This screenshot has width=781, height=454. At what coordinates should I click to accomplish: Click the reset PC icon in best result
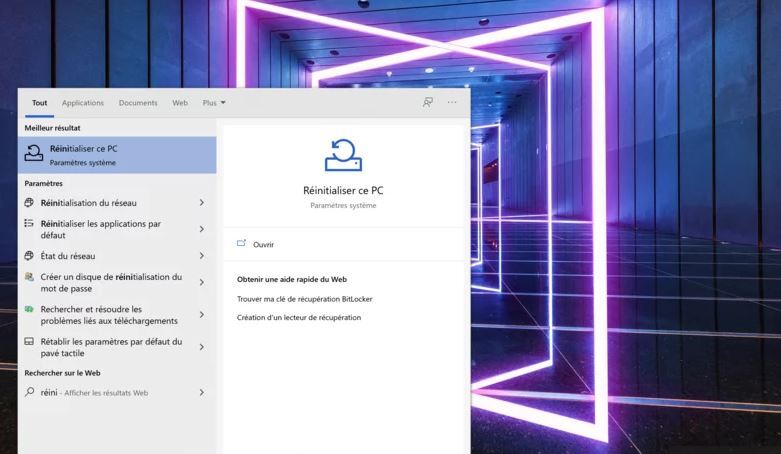pyautogui.click(x=34, y=153)
